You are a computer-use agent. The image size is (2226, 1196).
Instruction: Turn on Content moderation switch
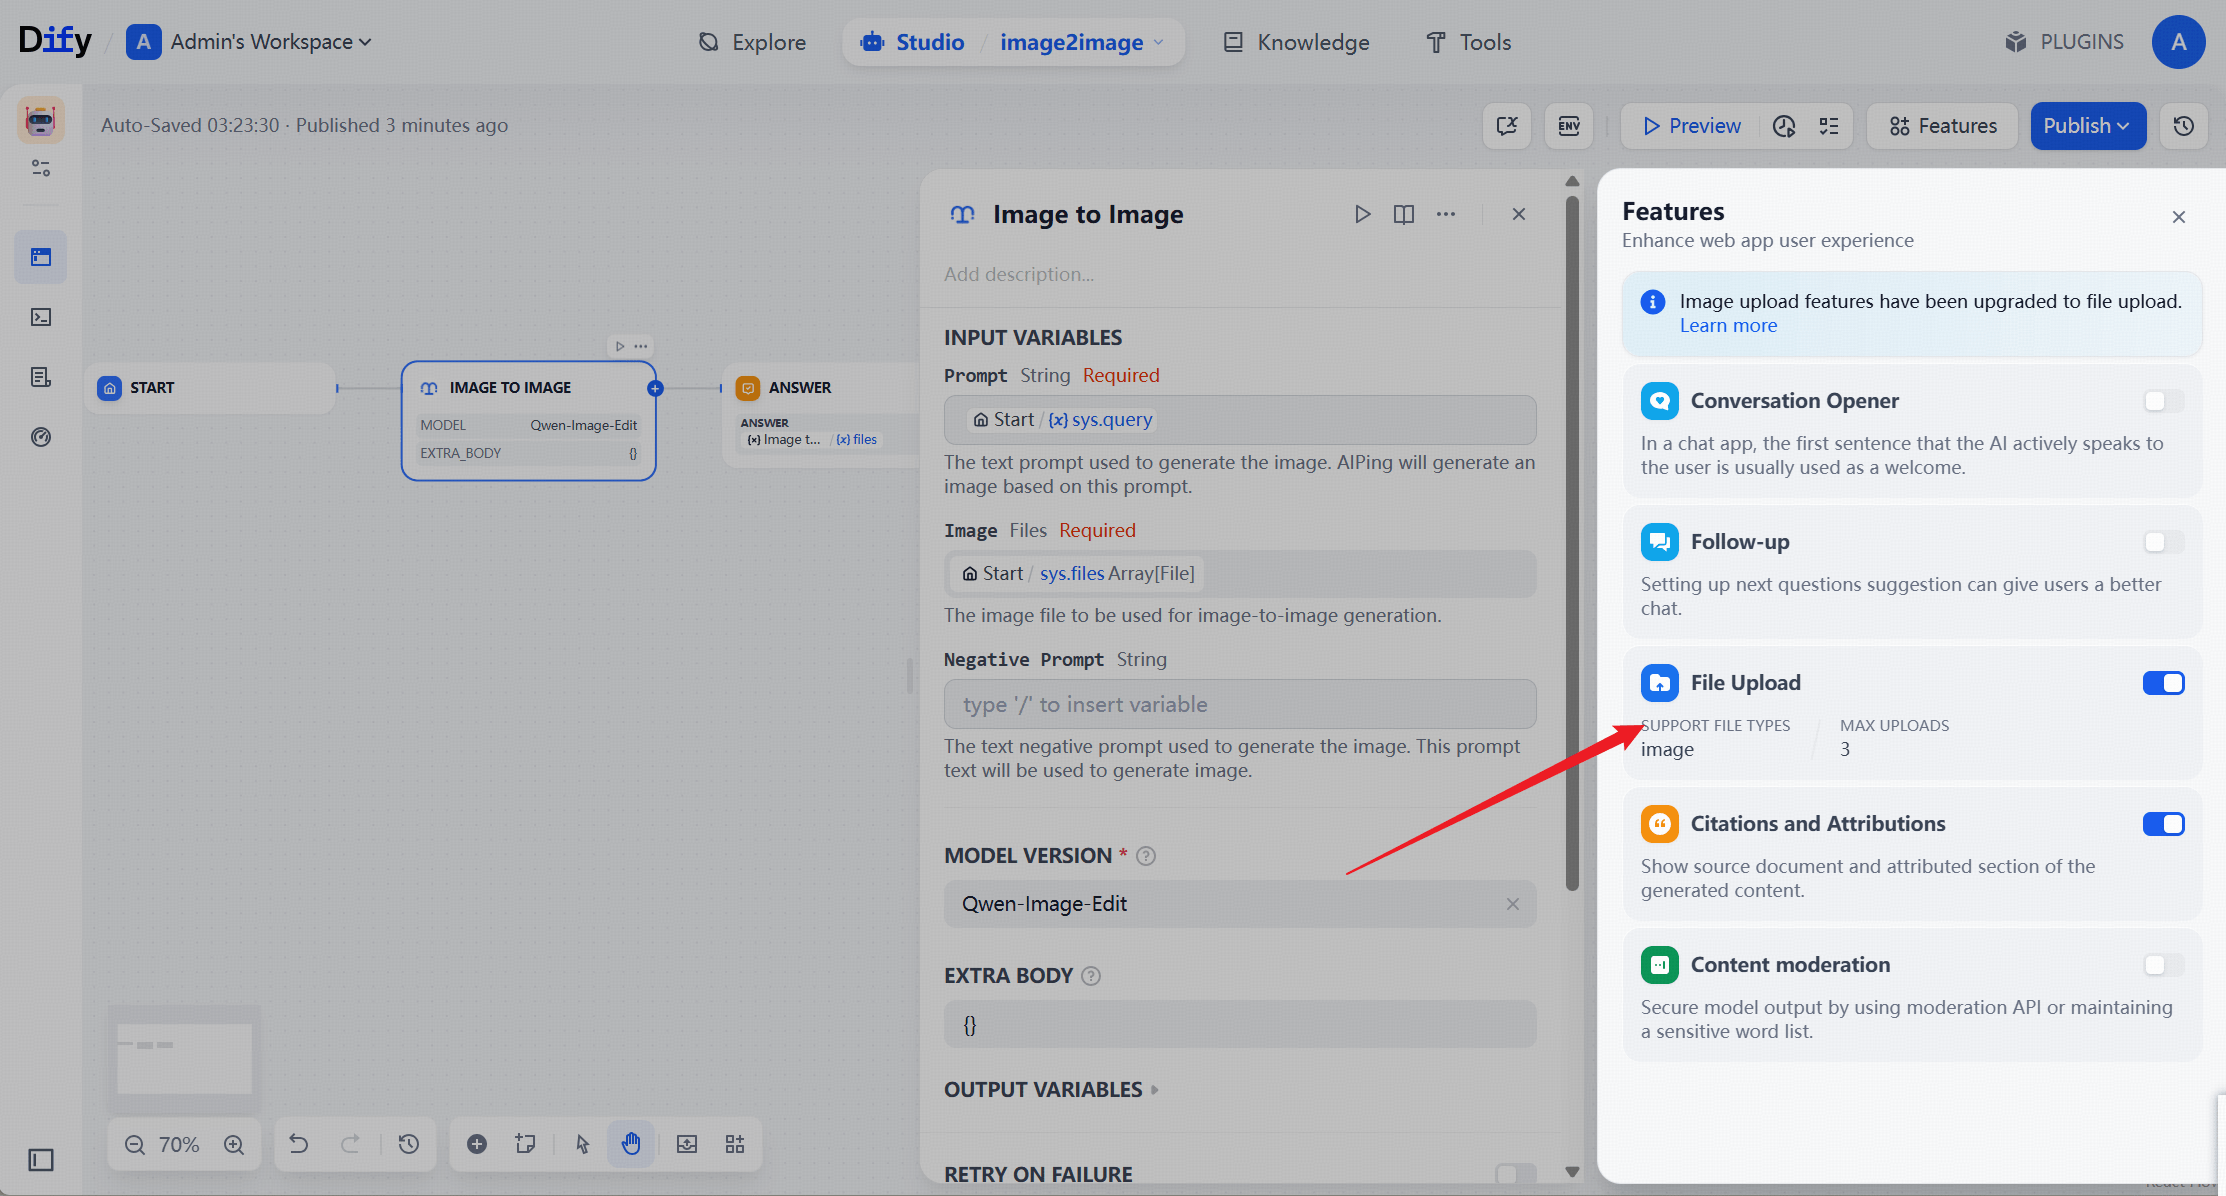point(2163,965)
